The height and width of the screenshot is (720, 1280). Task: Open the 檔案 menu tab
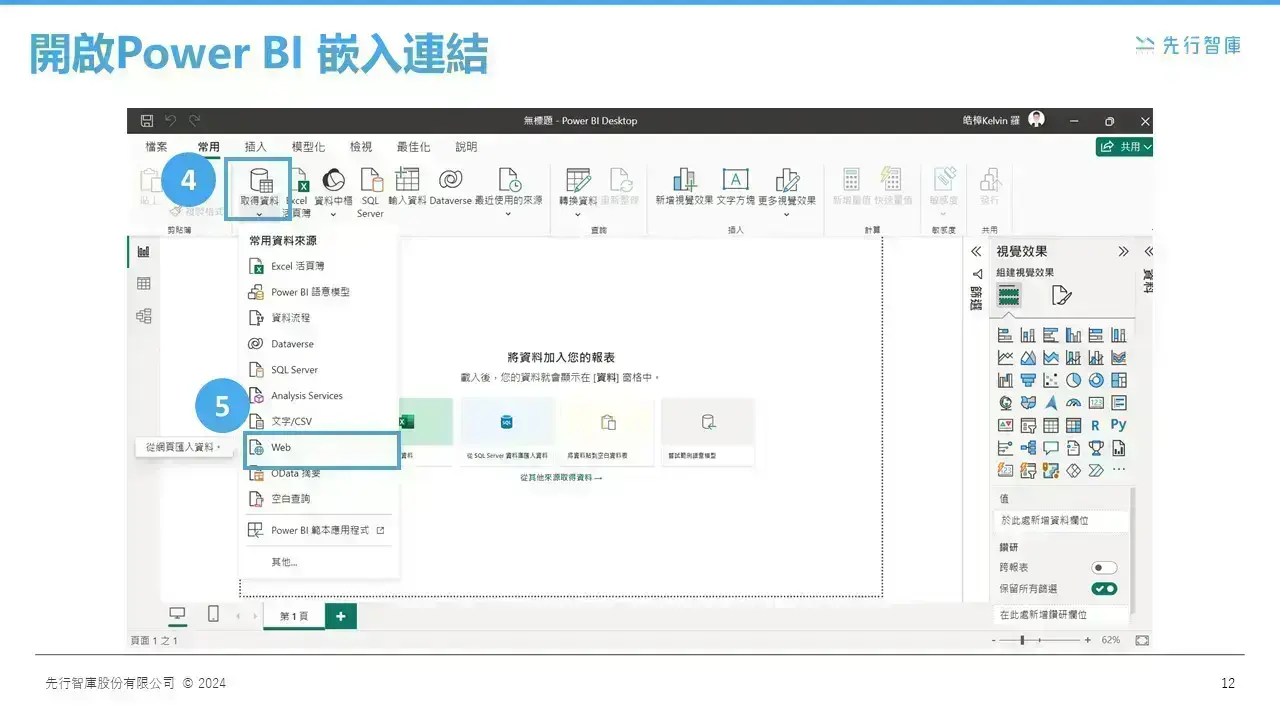(157, 146)
